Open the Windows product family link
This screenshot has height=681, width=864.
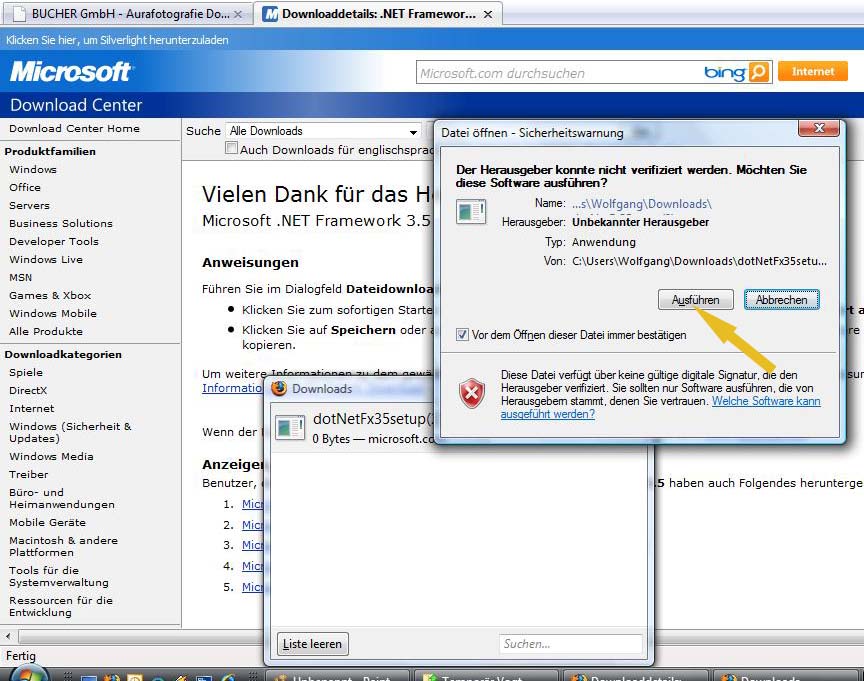coord(33,170)
